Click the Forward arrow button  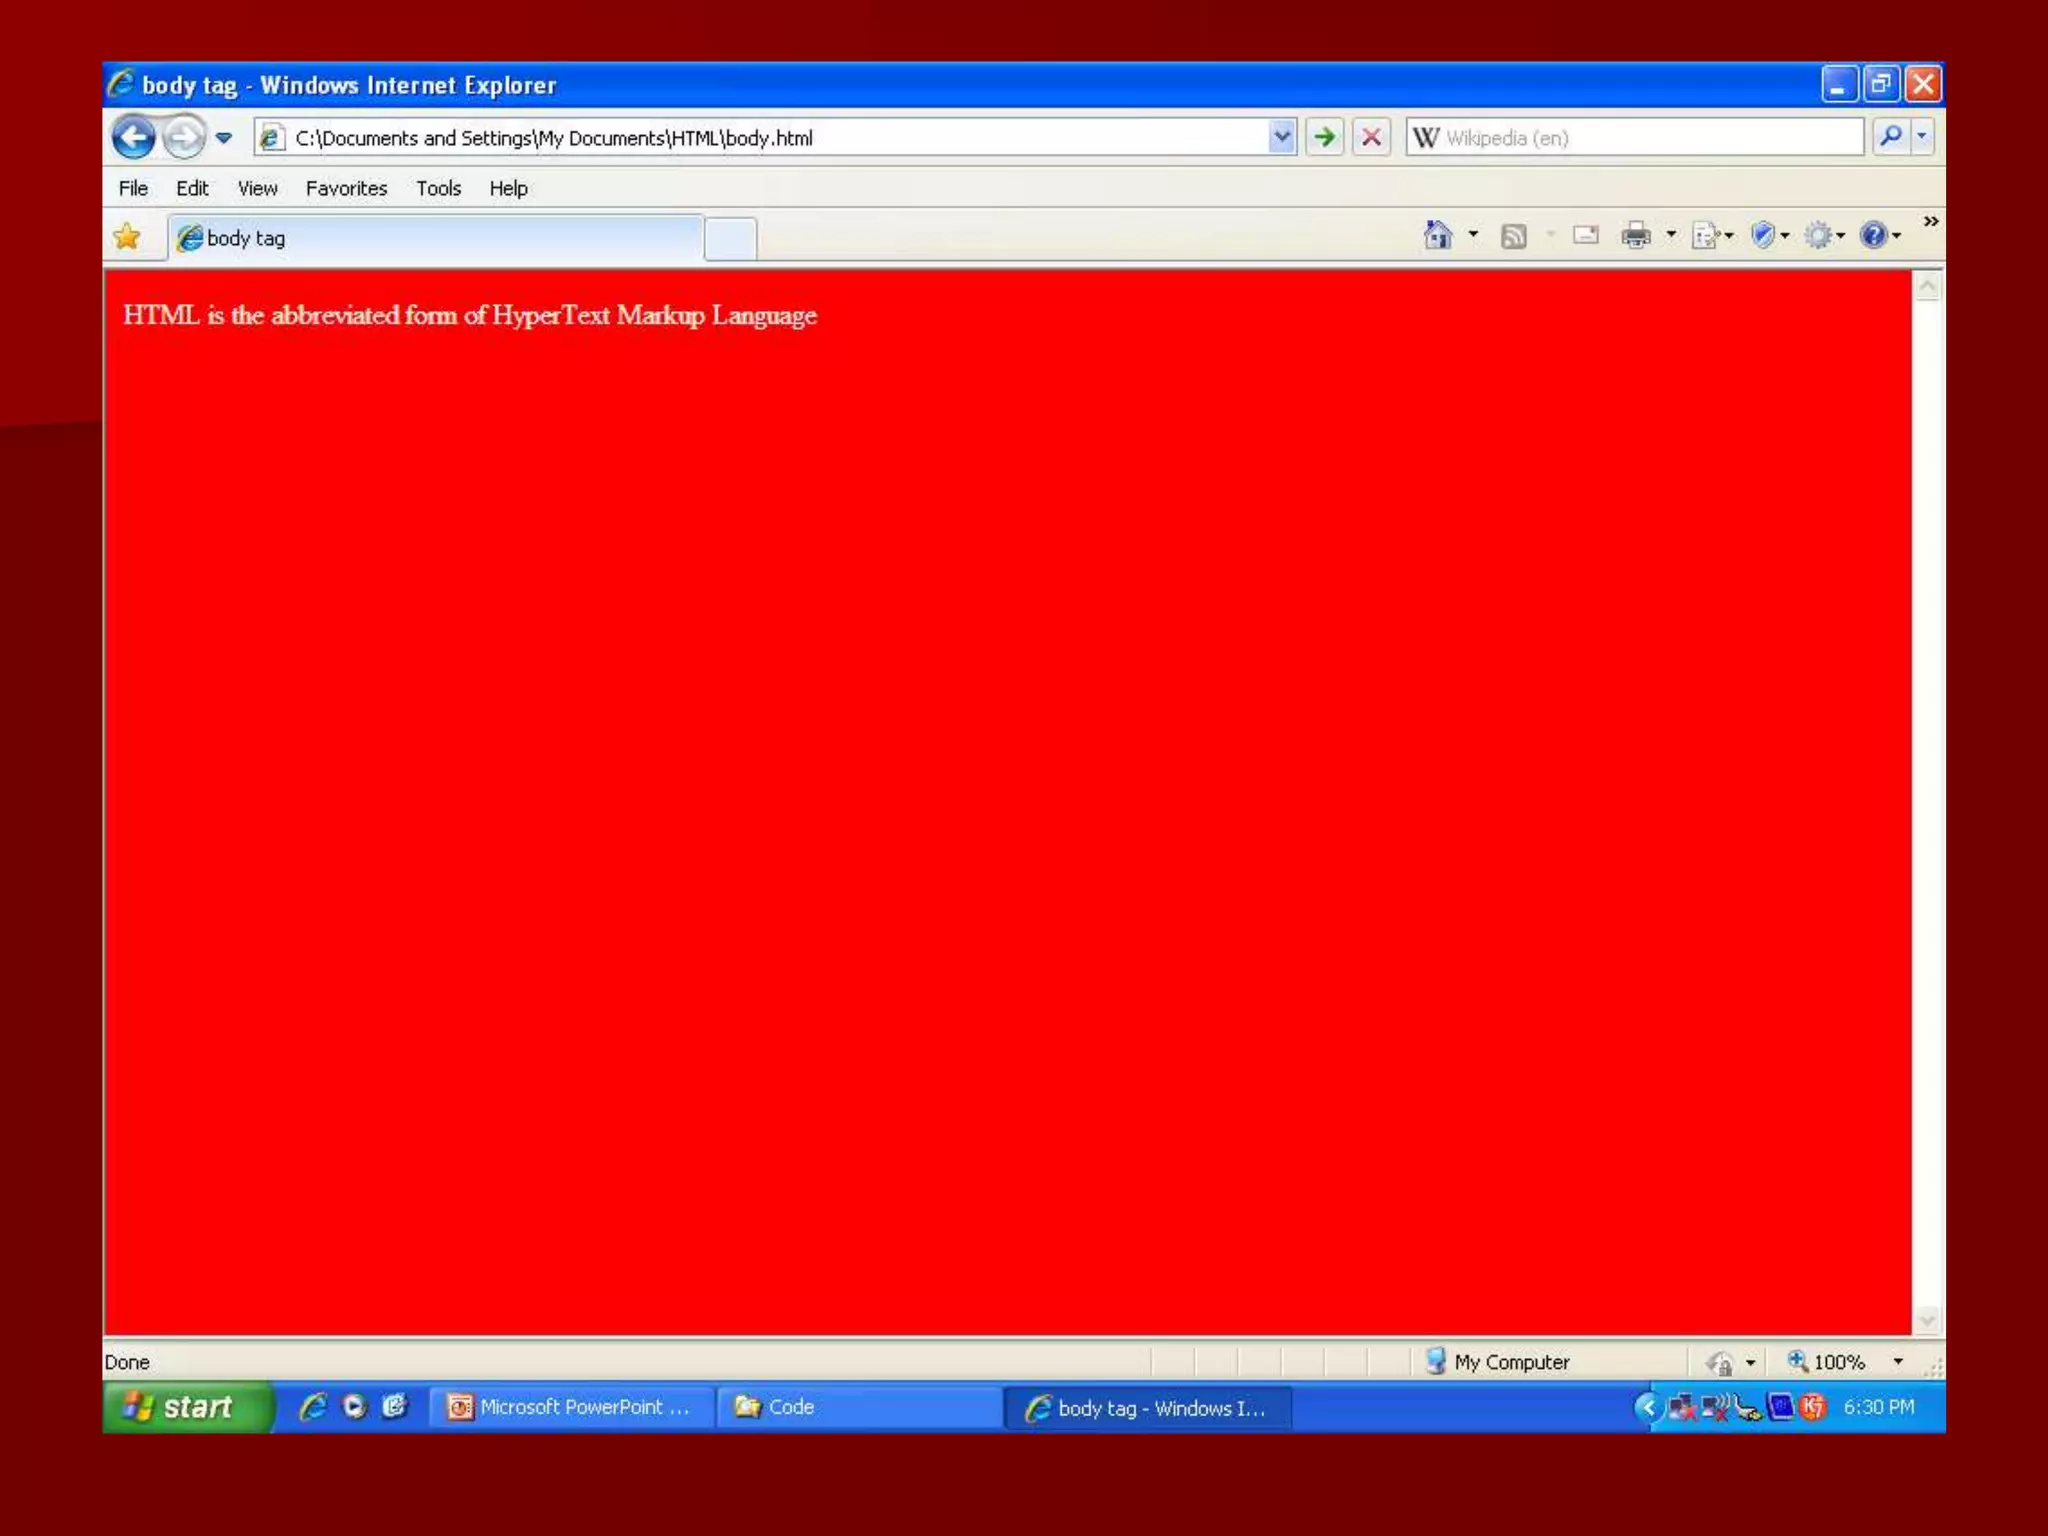[183, 137]
